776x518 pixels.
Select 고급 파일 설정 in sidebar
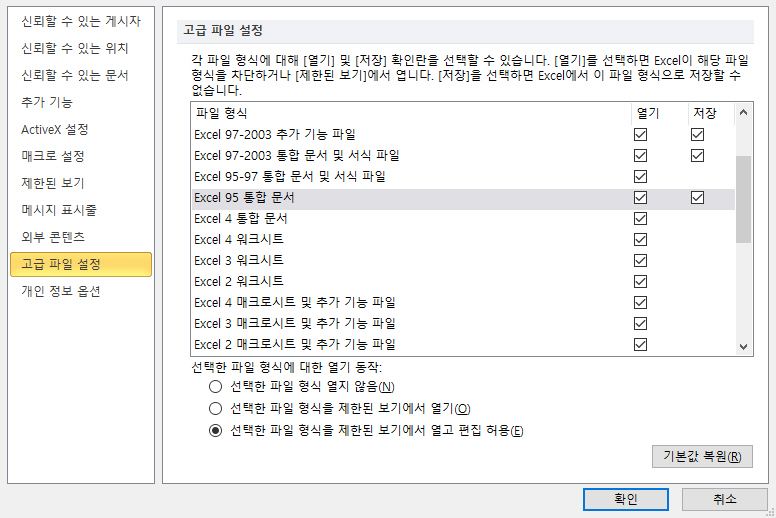(81, 264)
